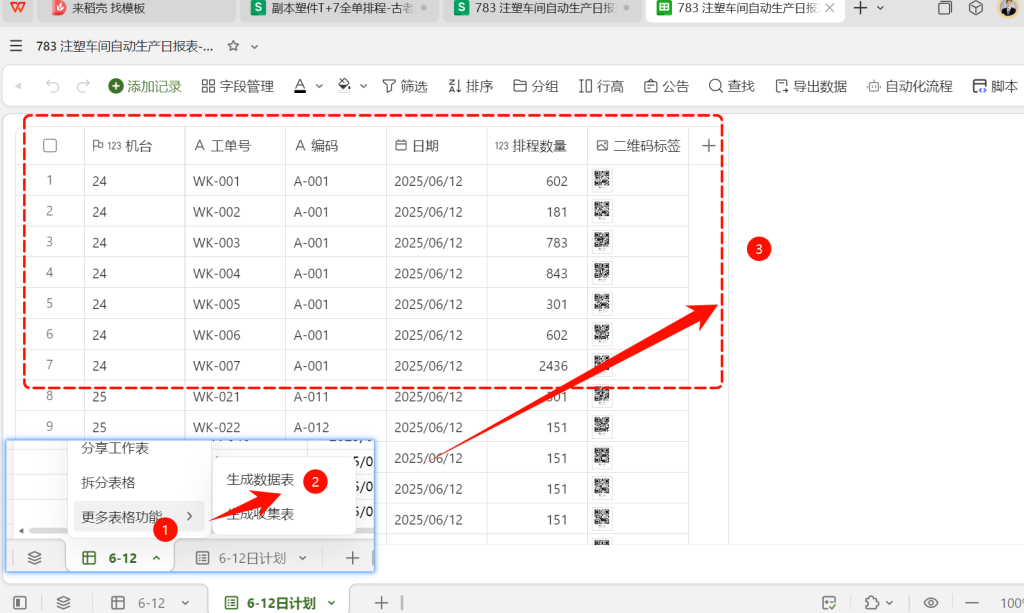Open QR code thumbnail in row WK-022
The height and width of the screenshot is (613, 1024).
pyautogui.click(x=601, y=426)
